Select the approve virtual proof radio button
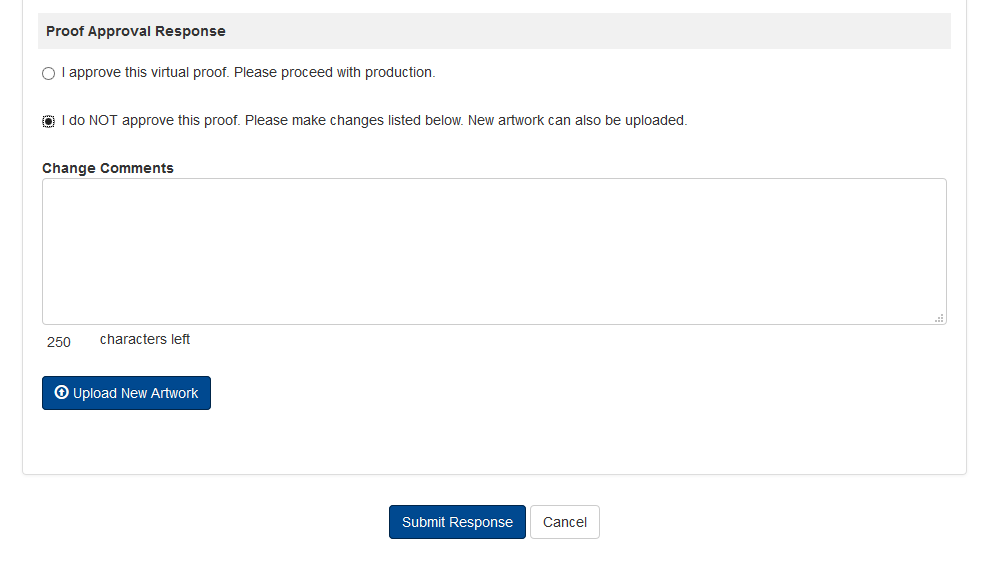Screen dimensions: 988x570 pyautogui.click(x=48, y=74)
